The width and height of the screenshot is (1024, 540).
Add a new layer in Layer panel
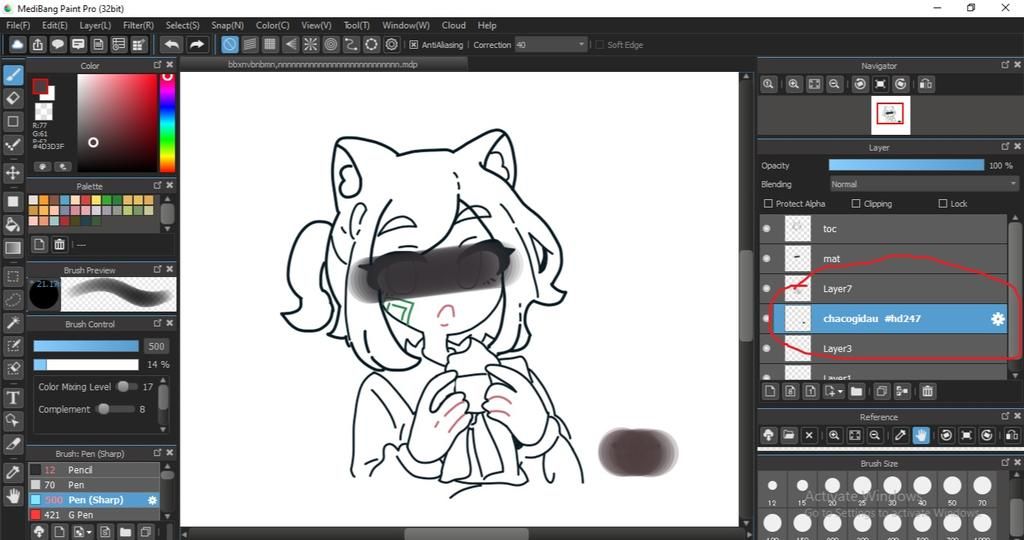coord(770,391)
